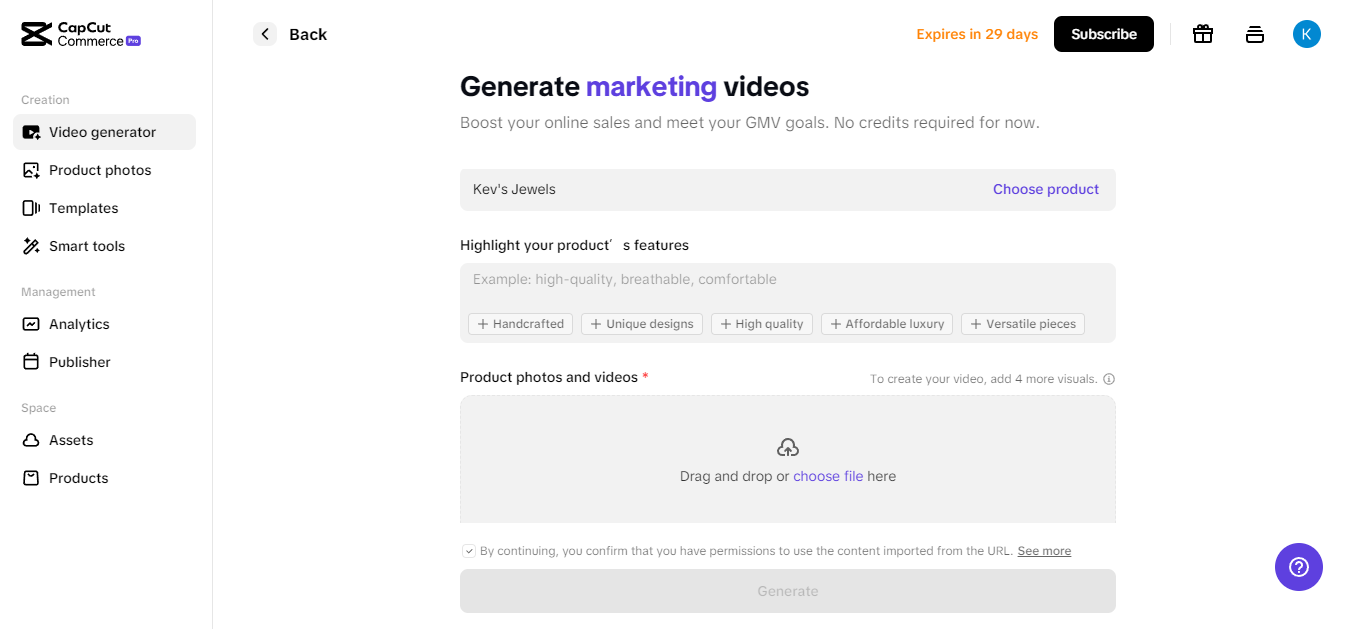Click the Subscribe button

[1103, 34]
